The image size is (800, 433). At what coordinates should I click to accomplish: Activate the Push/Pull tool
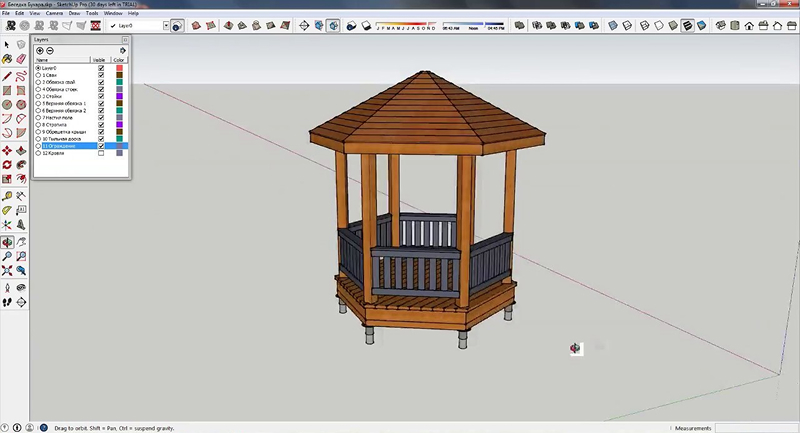(x=21, y=150)
